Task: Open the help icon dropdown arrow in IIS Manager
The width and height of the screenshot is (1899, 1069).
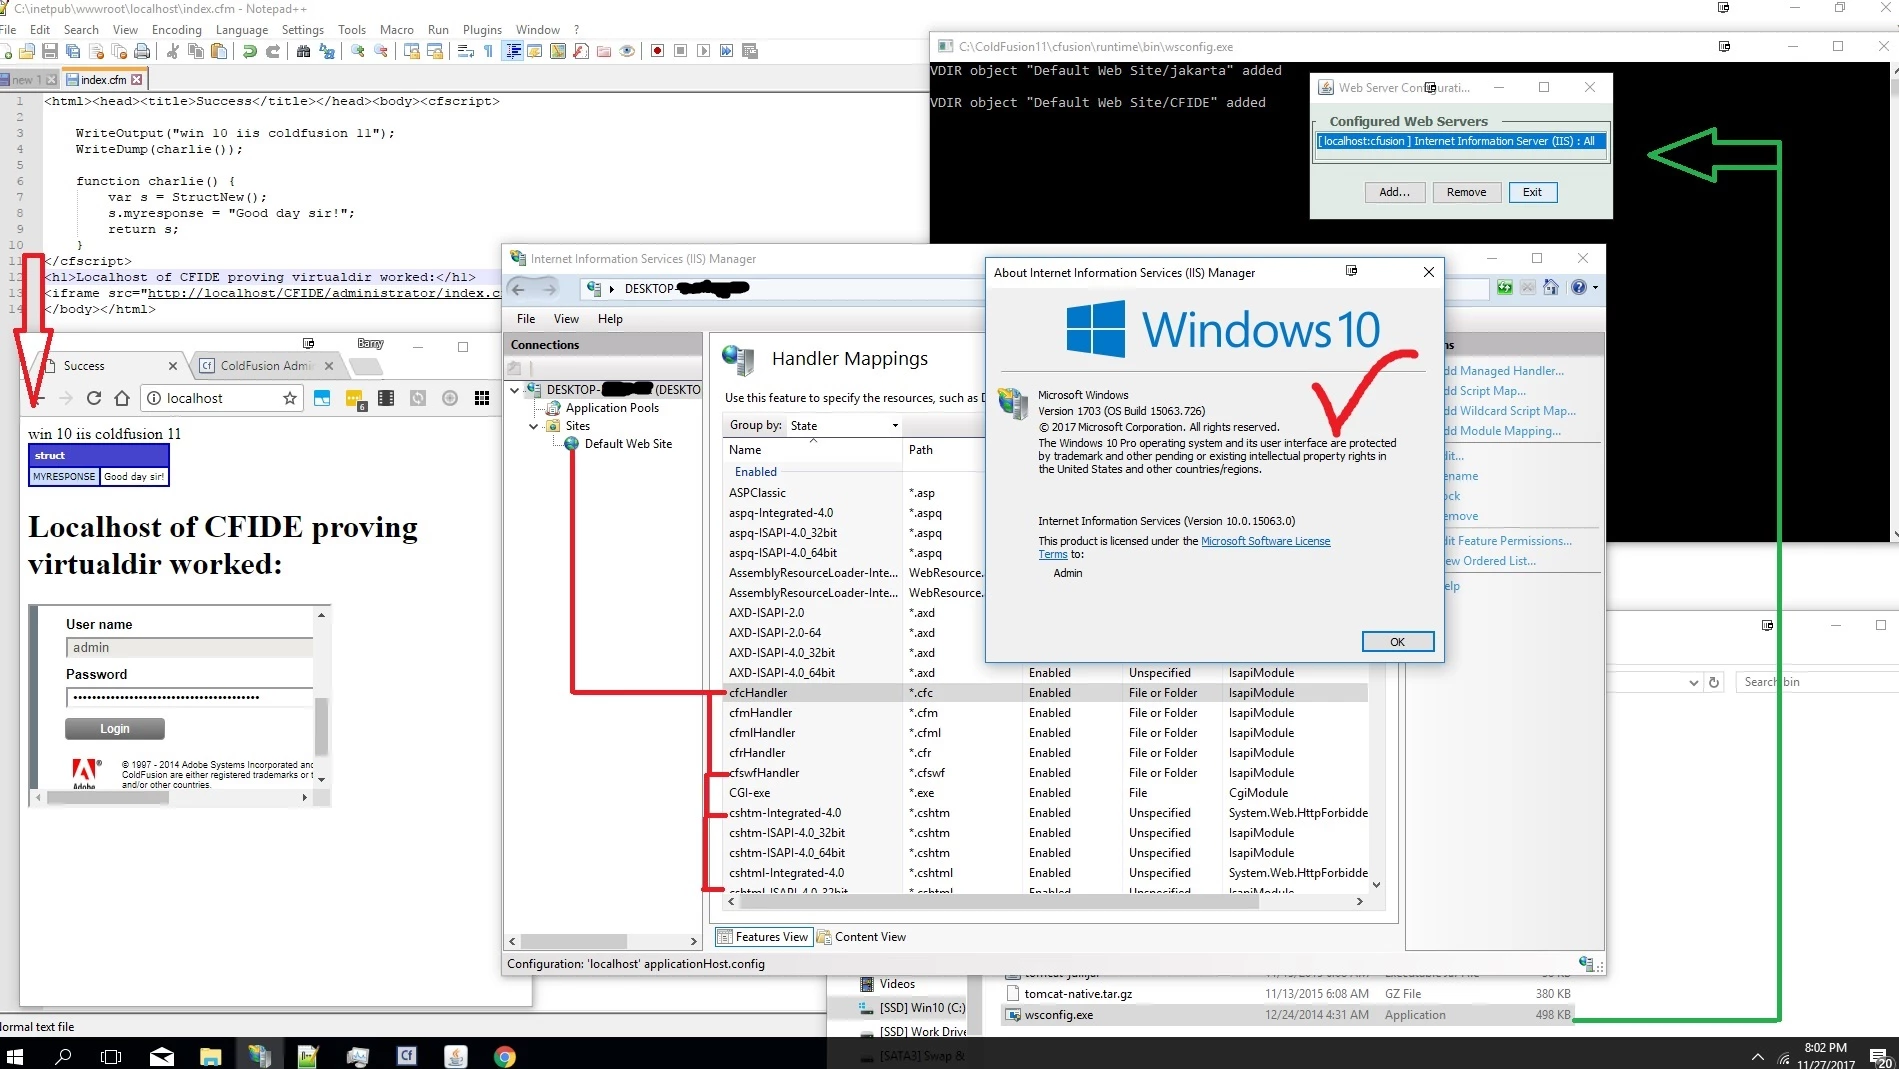Action: click(x=1595, y=288)
